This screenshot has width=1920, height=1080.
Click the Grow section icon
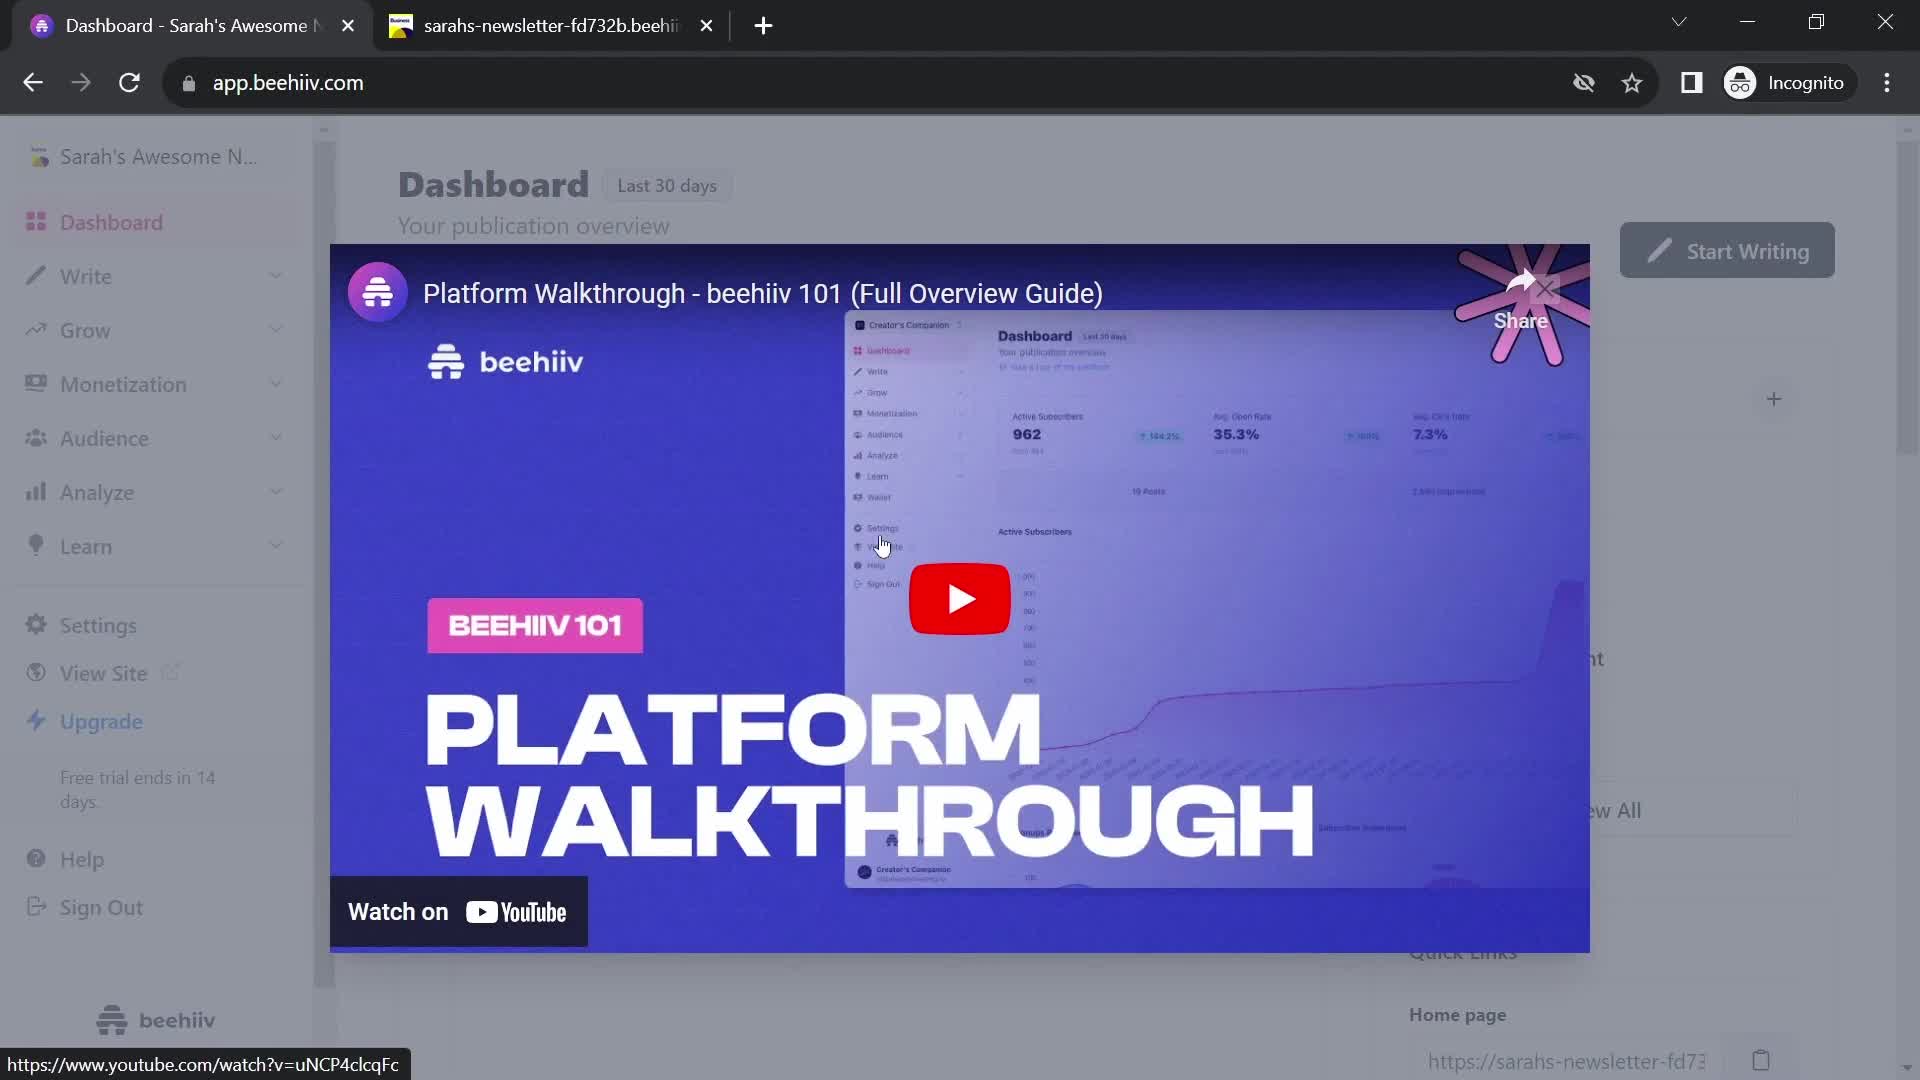click(36, 330)
